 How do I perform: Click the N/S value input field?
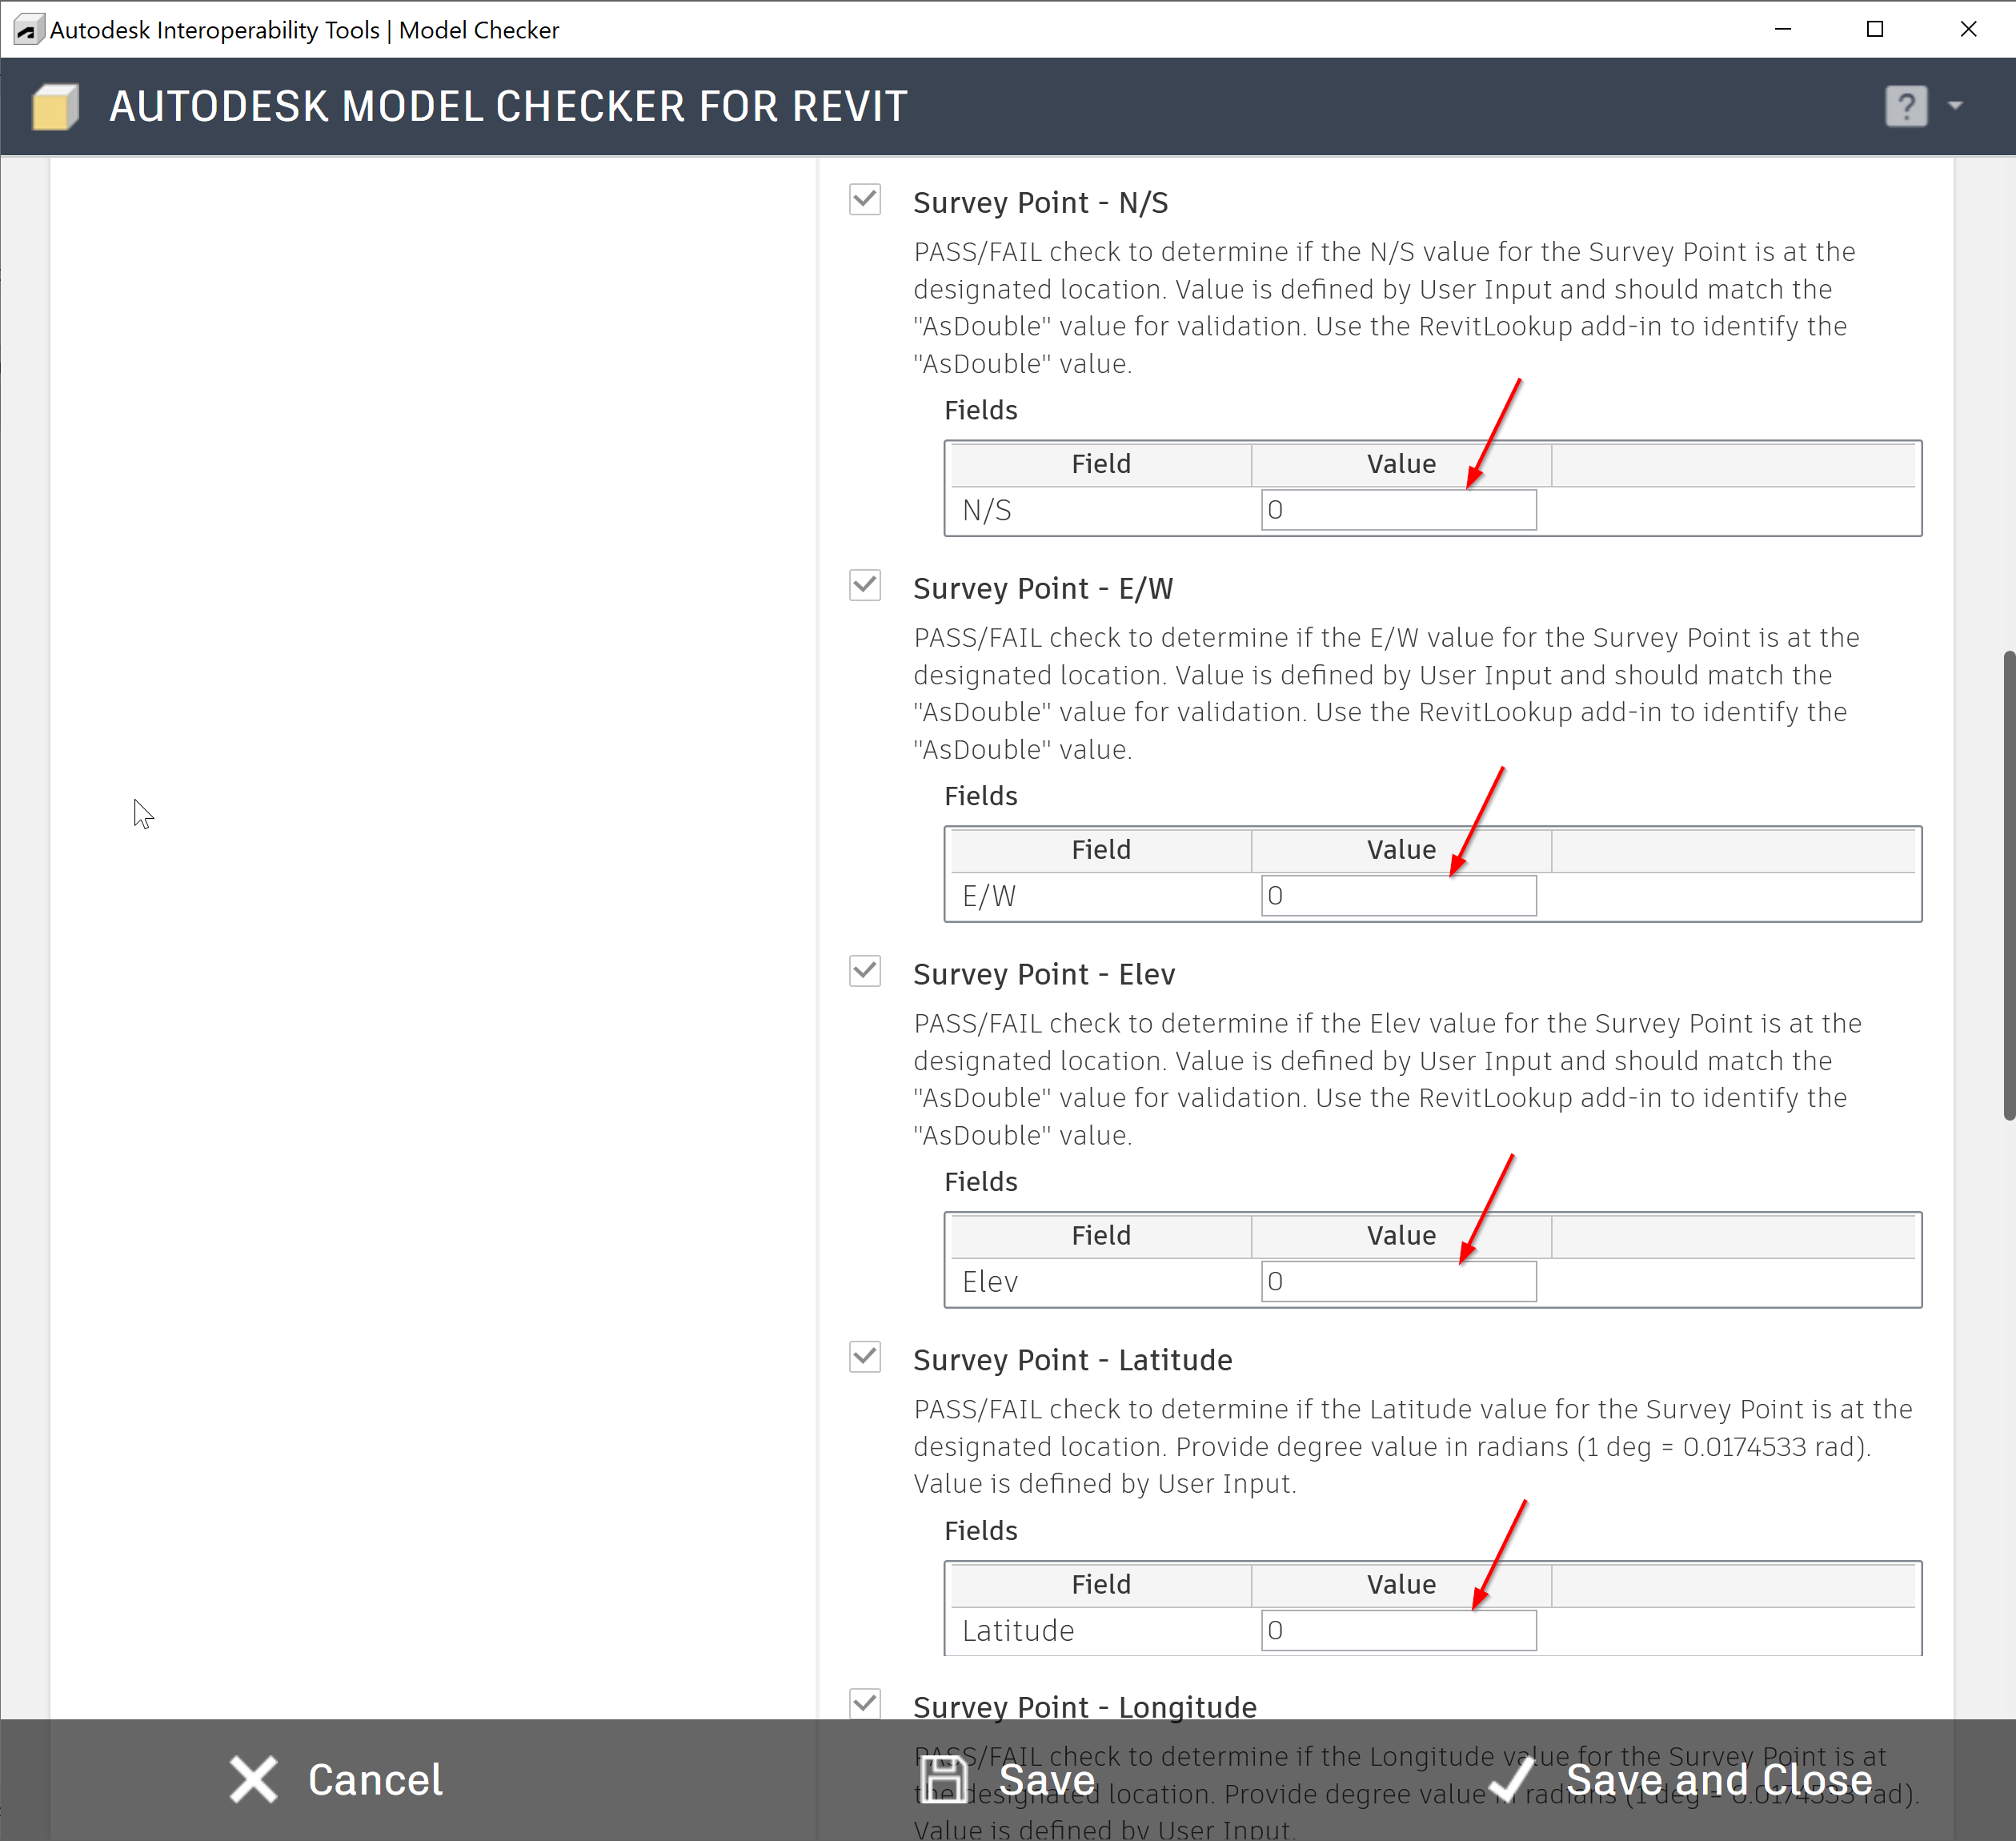pyautogui.click(x=1398, y=510)
